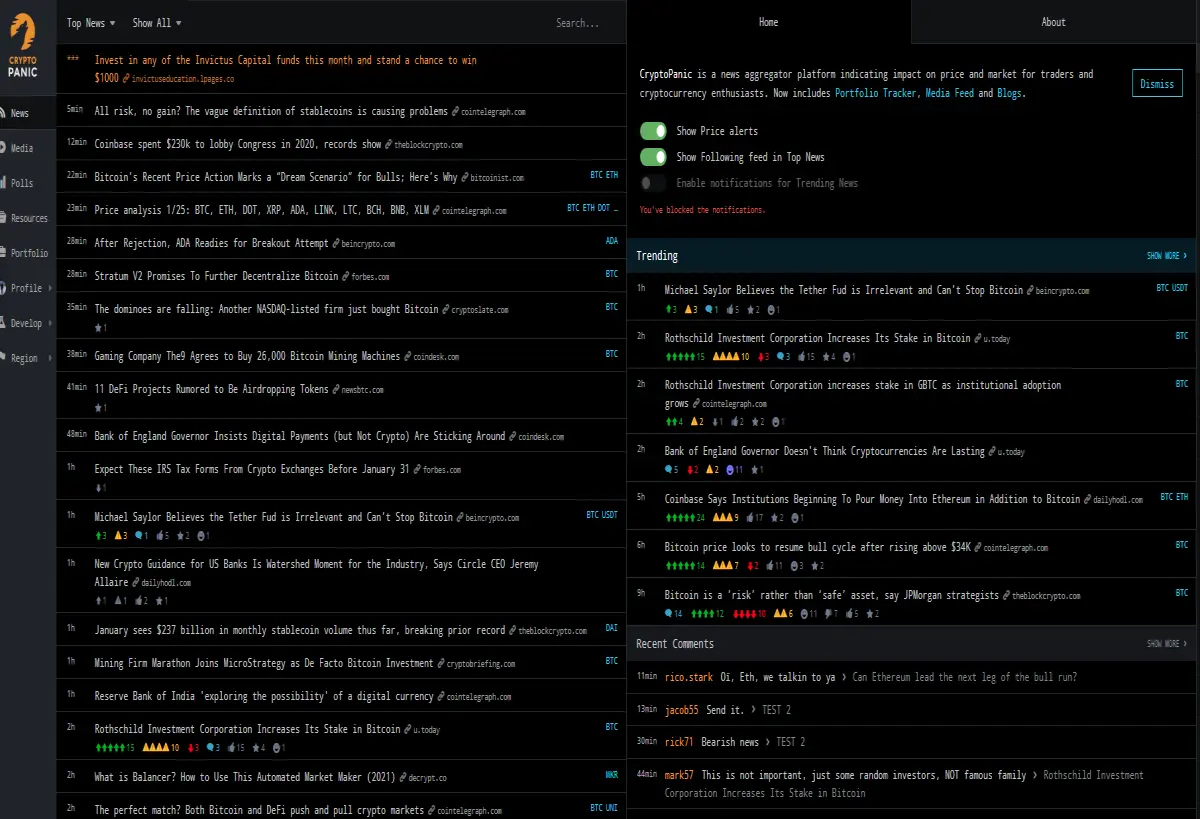Open the Blogs link
Viewport: 1200px width, 819px height.
tap(1009, 93)
